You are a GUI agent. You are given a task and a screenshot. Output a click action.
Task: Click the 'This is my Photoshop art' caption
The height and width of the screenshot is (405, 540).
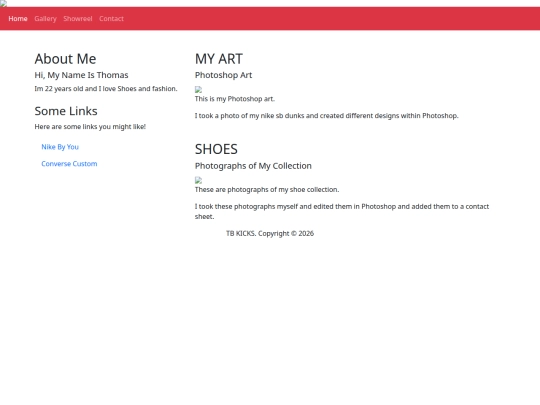click(x=235, y=99)
